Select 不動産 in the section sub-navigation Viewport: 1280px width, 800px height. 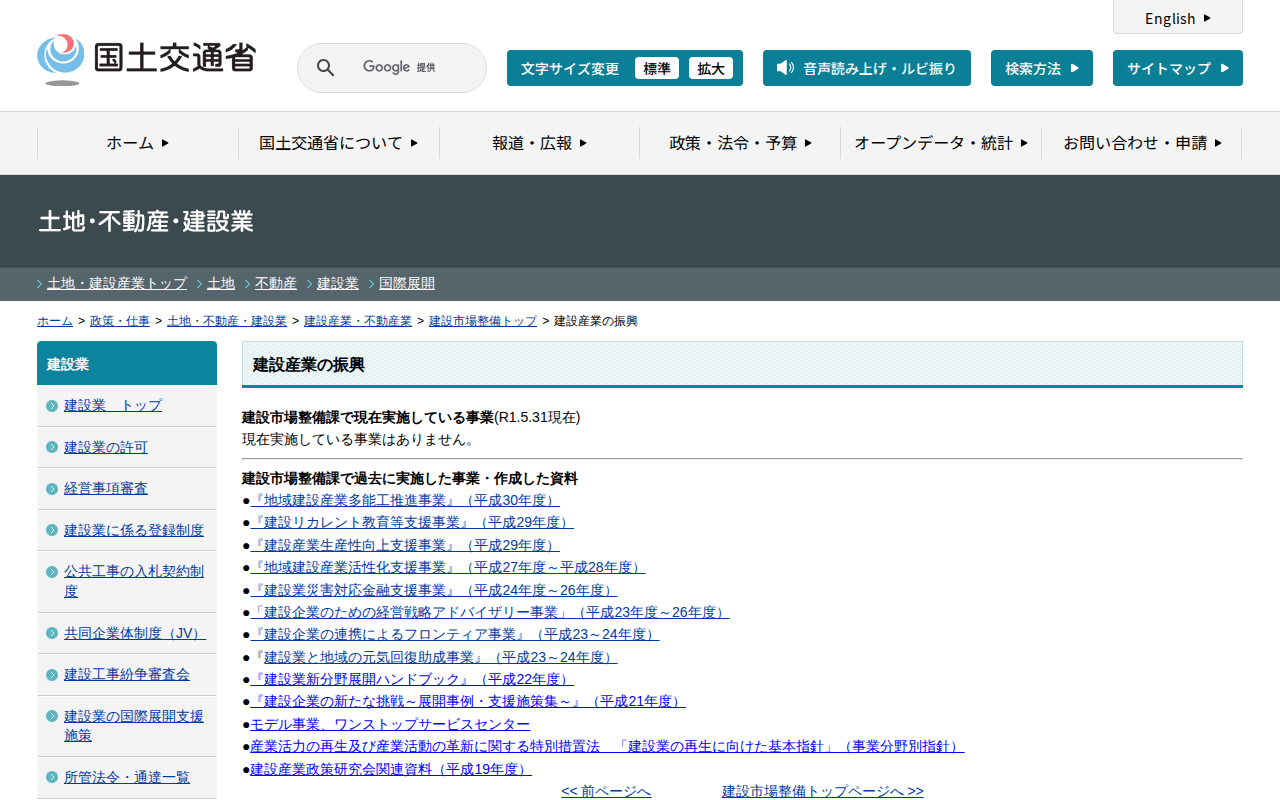[275, 283]
